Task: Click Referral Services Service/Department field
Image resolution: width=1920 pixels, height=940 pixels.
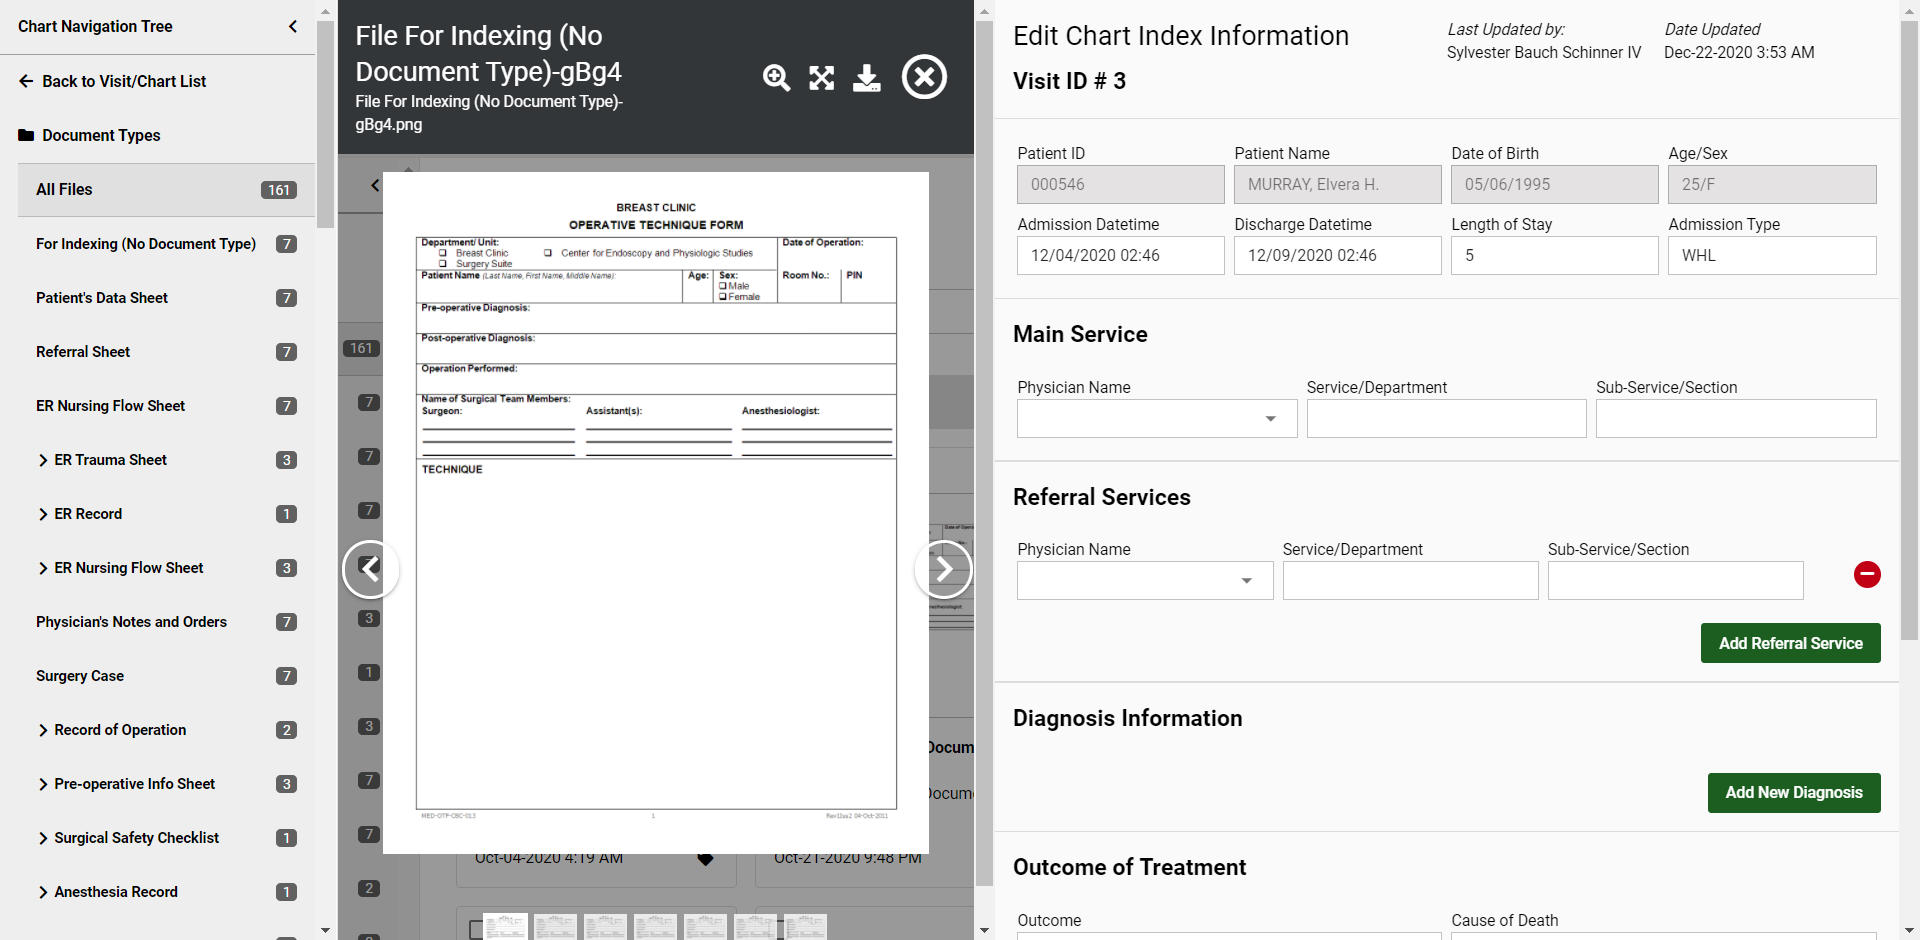Action: (x=1410, y=581)
